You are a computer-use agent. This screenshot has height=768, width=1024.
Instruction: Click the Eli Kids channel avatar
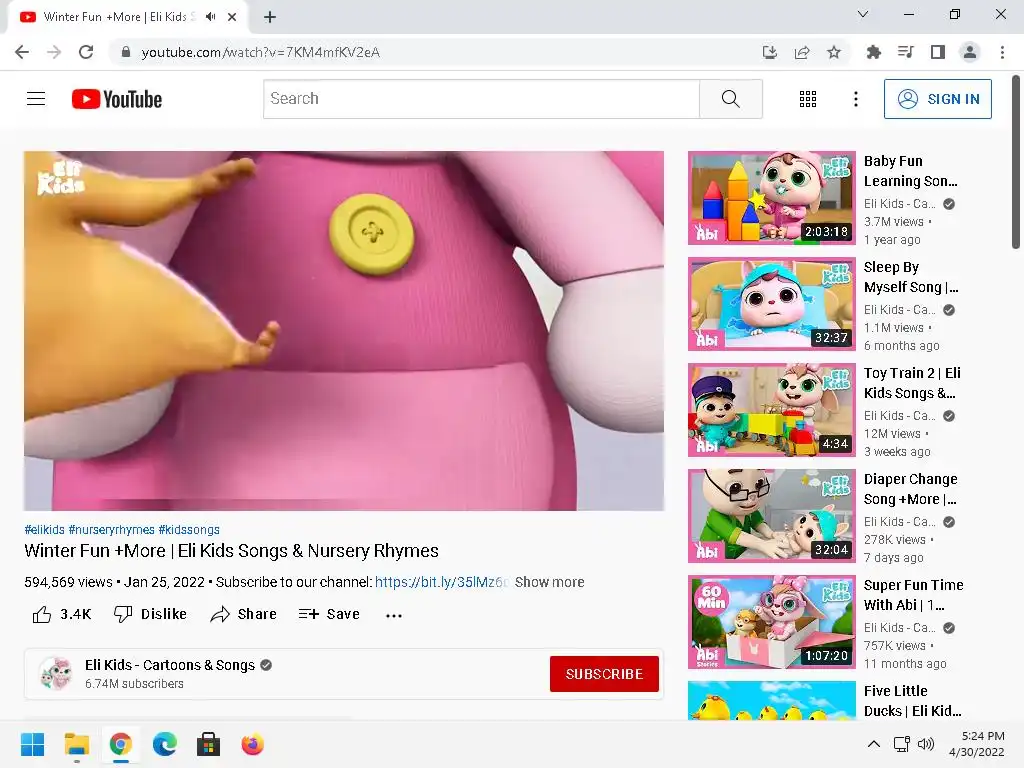56,674
